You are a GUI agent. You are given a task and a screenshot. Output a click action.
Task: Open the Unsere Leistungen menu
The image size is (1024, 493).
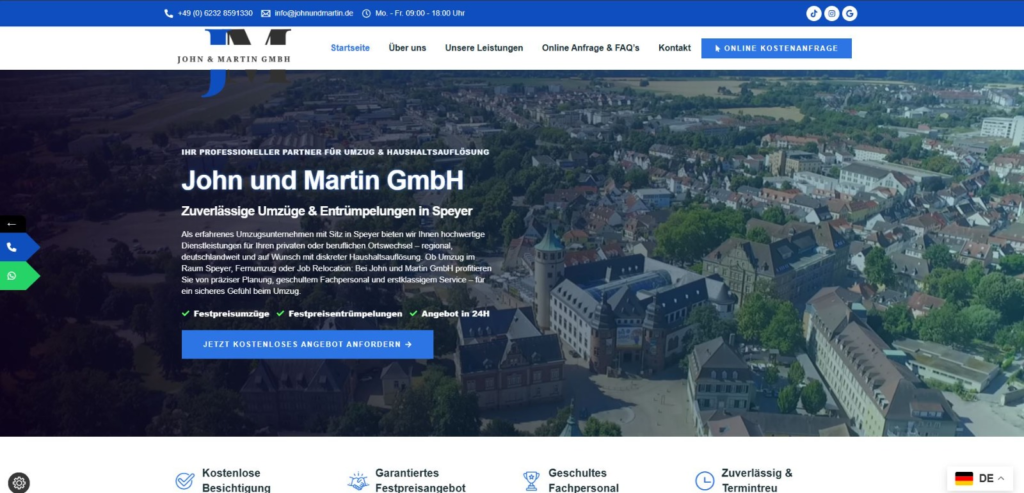coord(484,48)
